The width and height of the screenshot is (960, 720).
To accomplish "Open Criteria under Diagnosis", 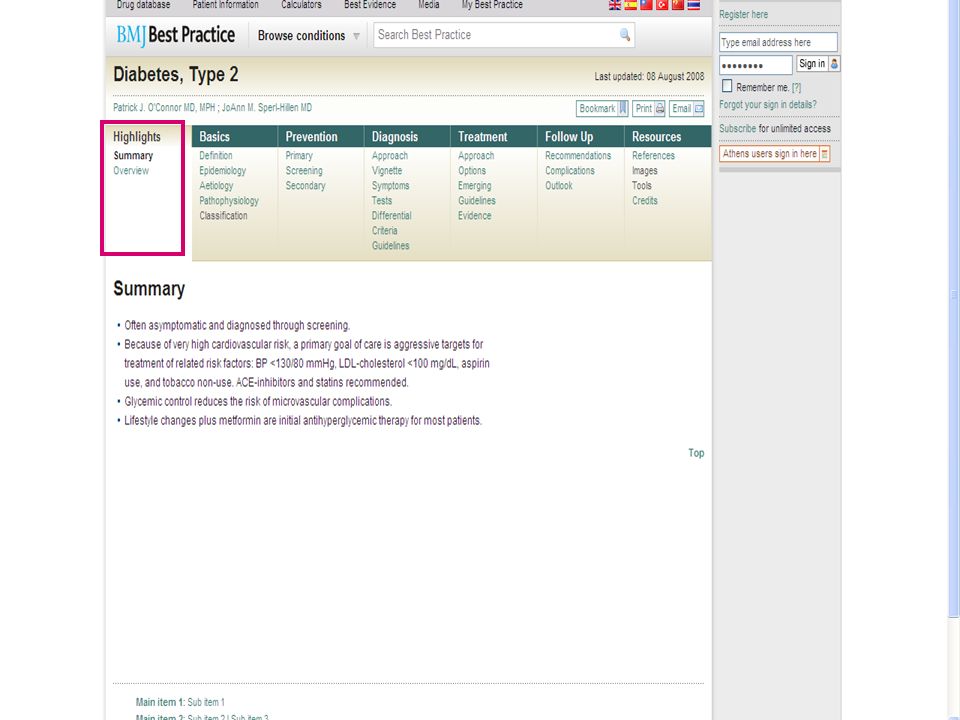I will (384, 231).
